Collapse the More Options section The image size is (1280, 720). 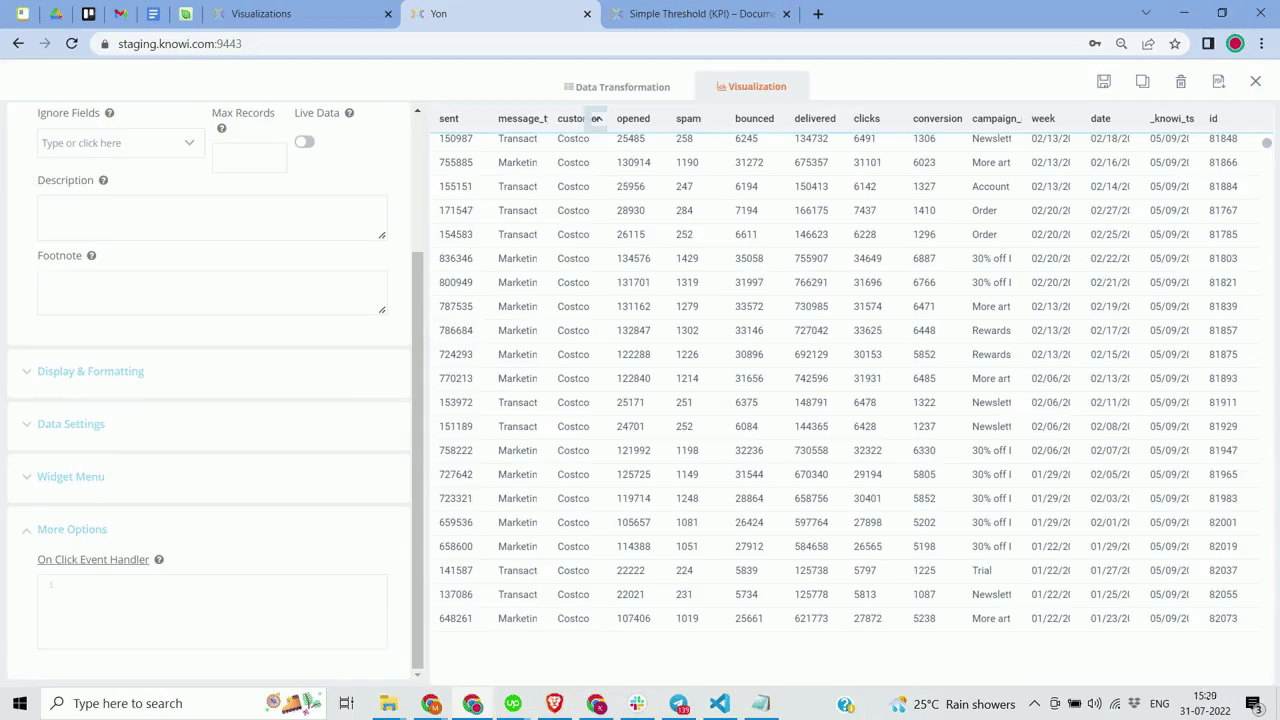click(x=71, y=530)
